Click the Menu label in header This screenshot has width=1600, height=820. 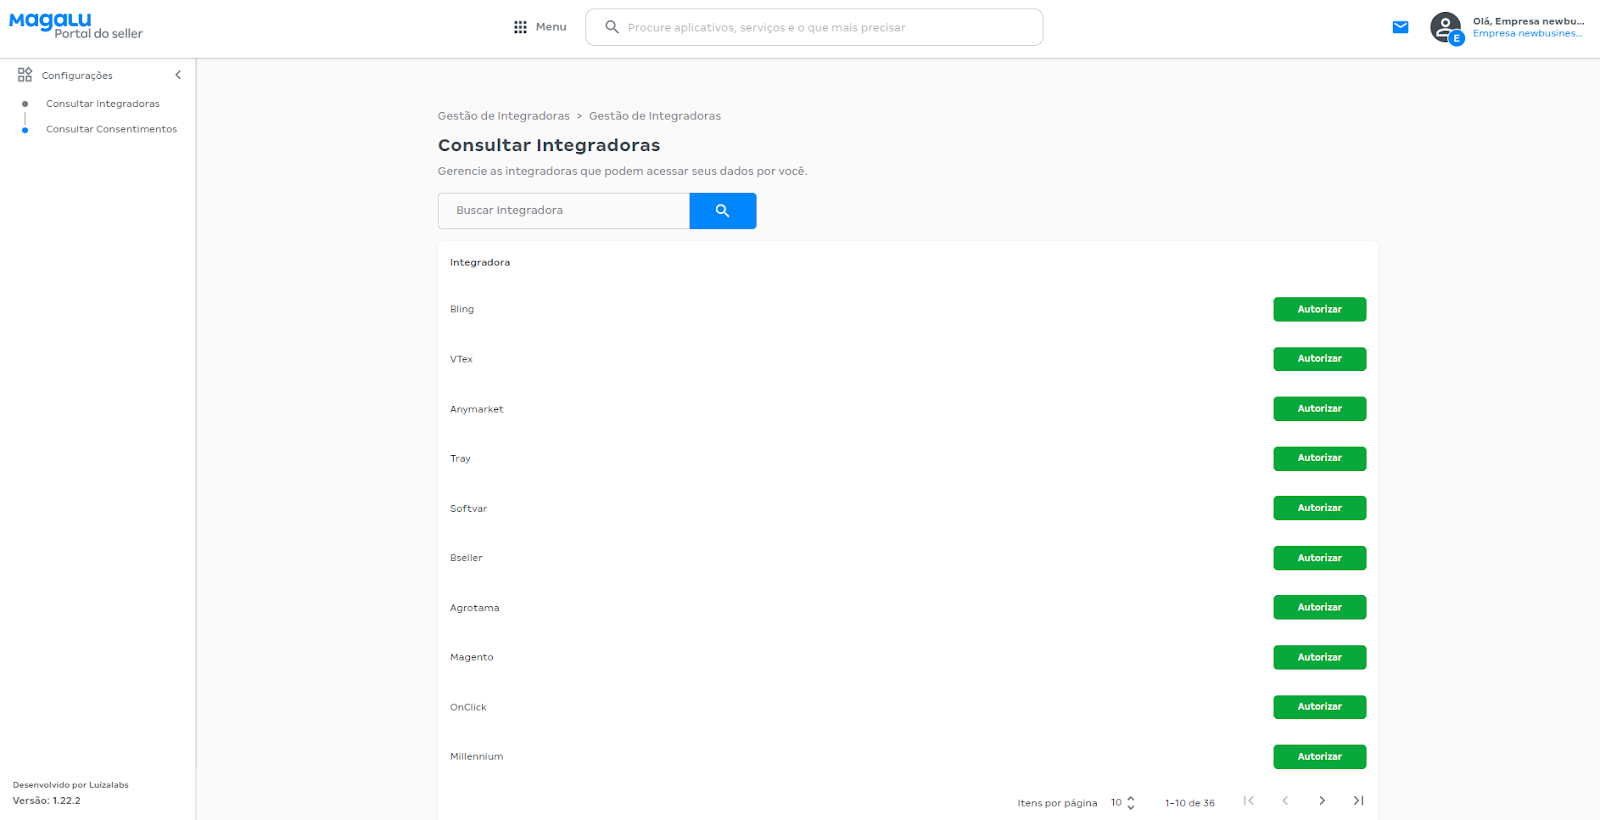point(551,27)
